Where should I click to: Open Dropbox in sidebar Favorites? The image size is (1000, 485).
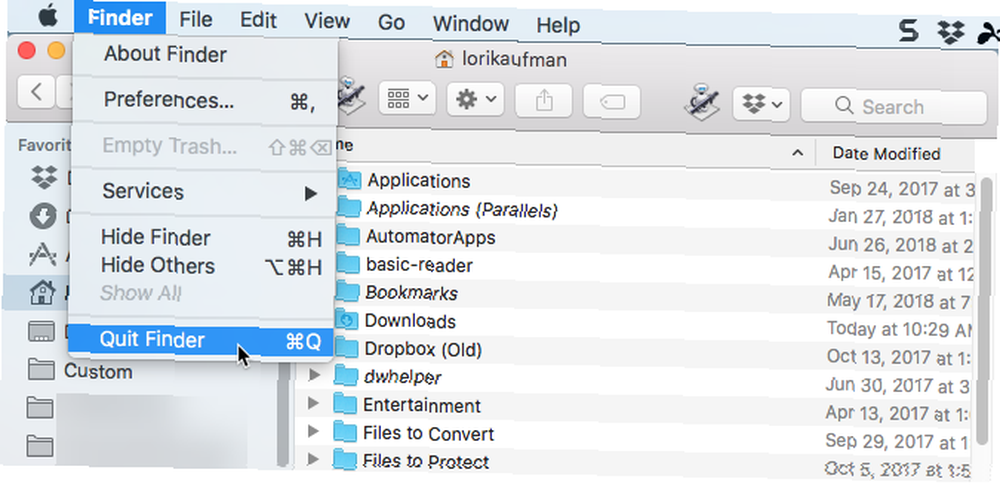[x=43, y=179]
